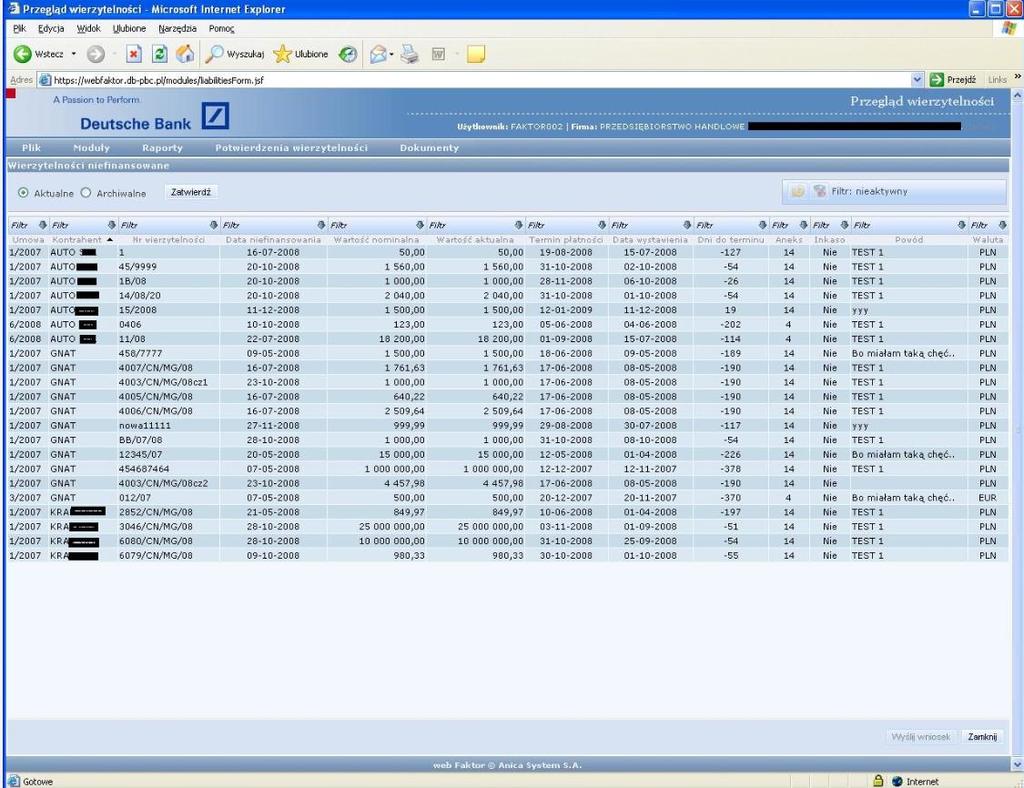Open the Moduły application menu

[91, 148]
